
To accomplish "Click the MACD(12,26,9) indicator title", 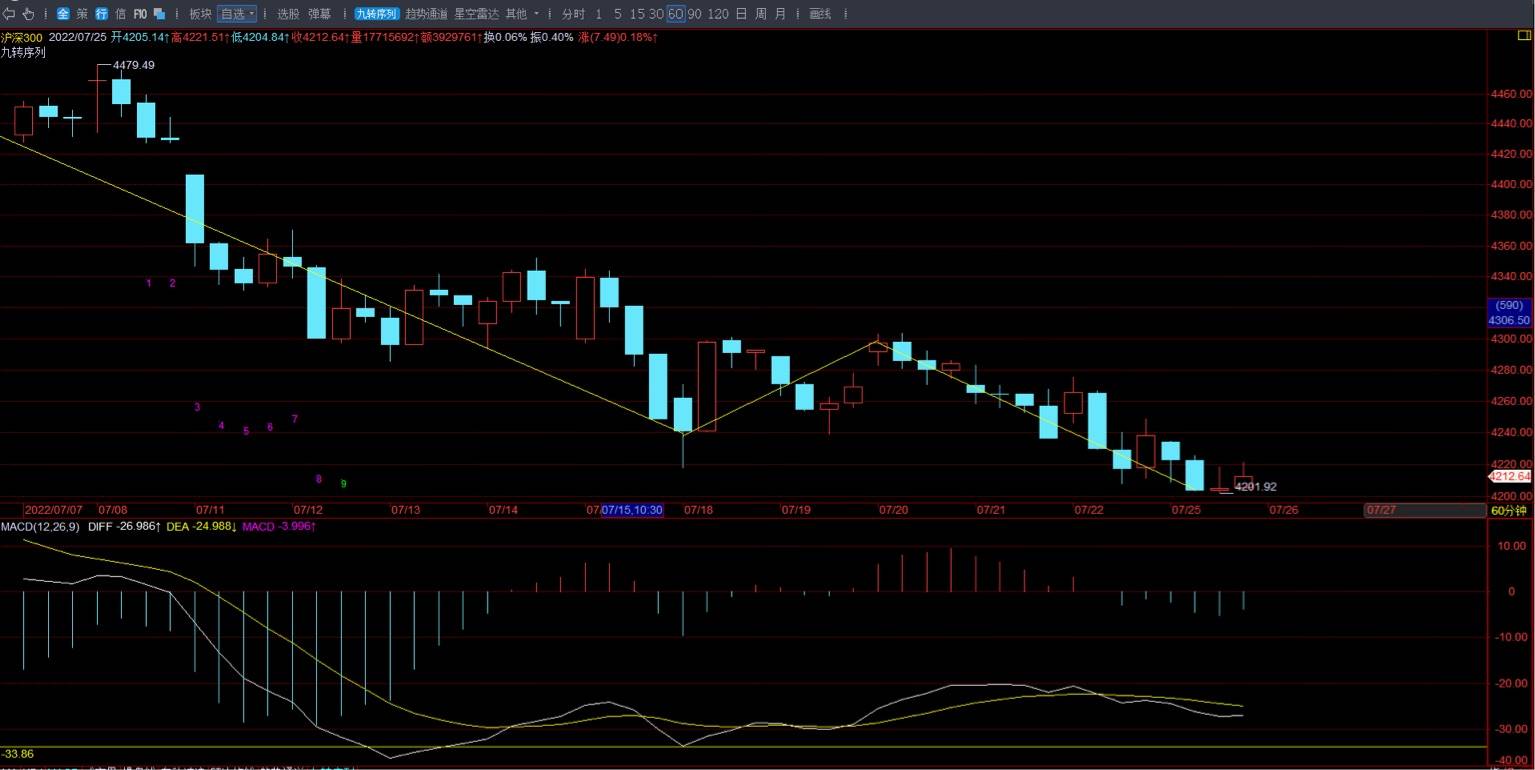I will (x=40, y=526).
